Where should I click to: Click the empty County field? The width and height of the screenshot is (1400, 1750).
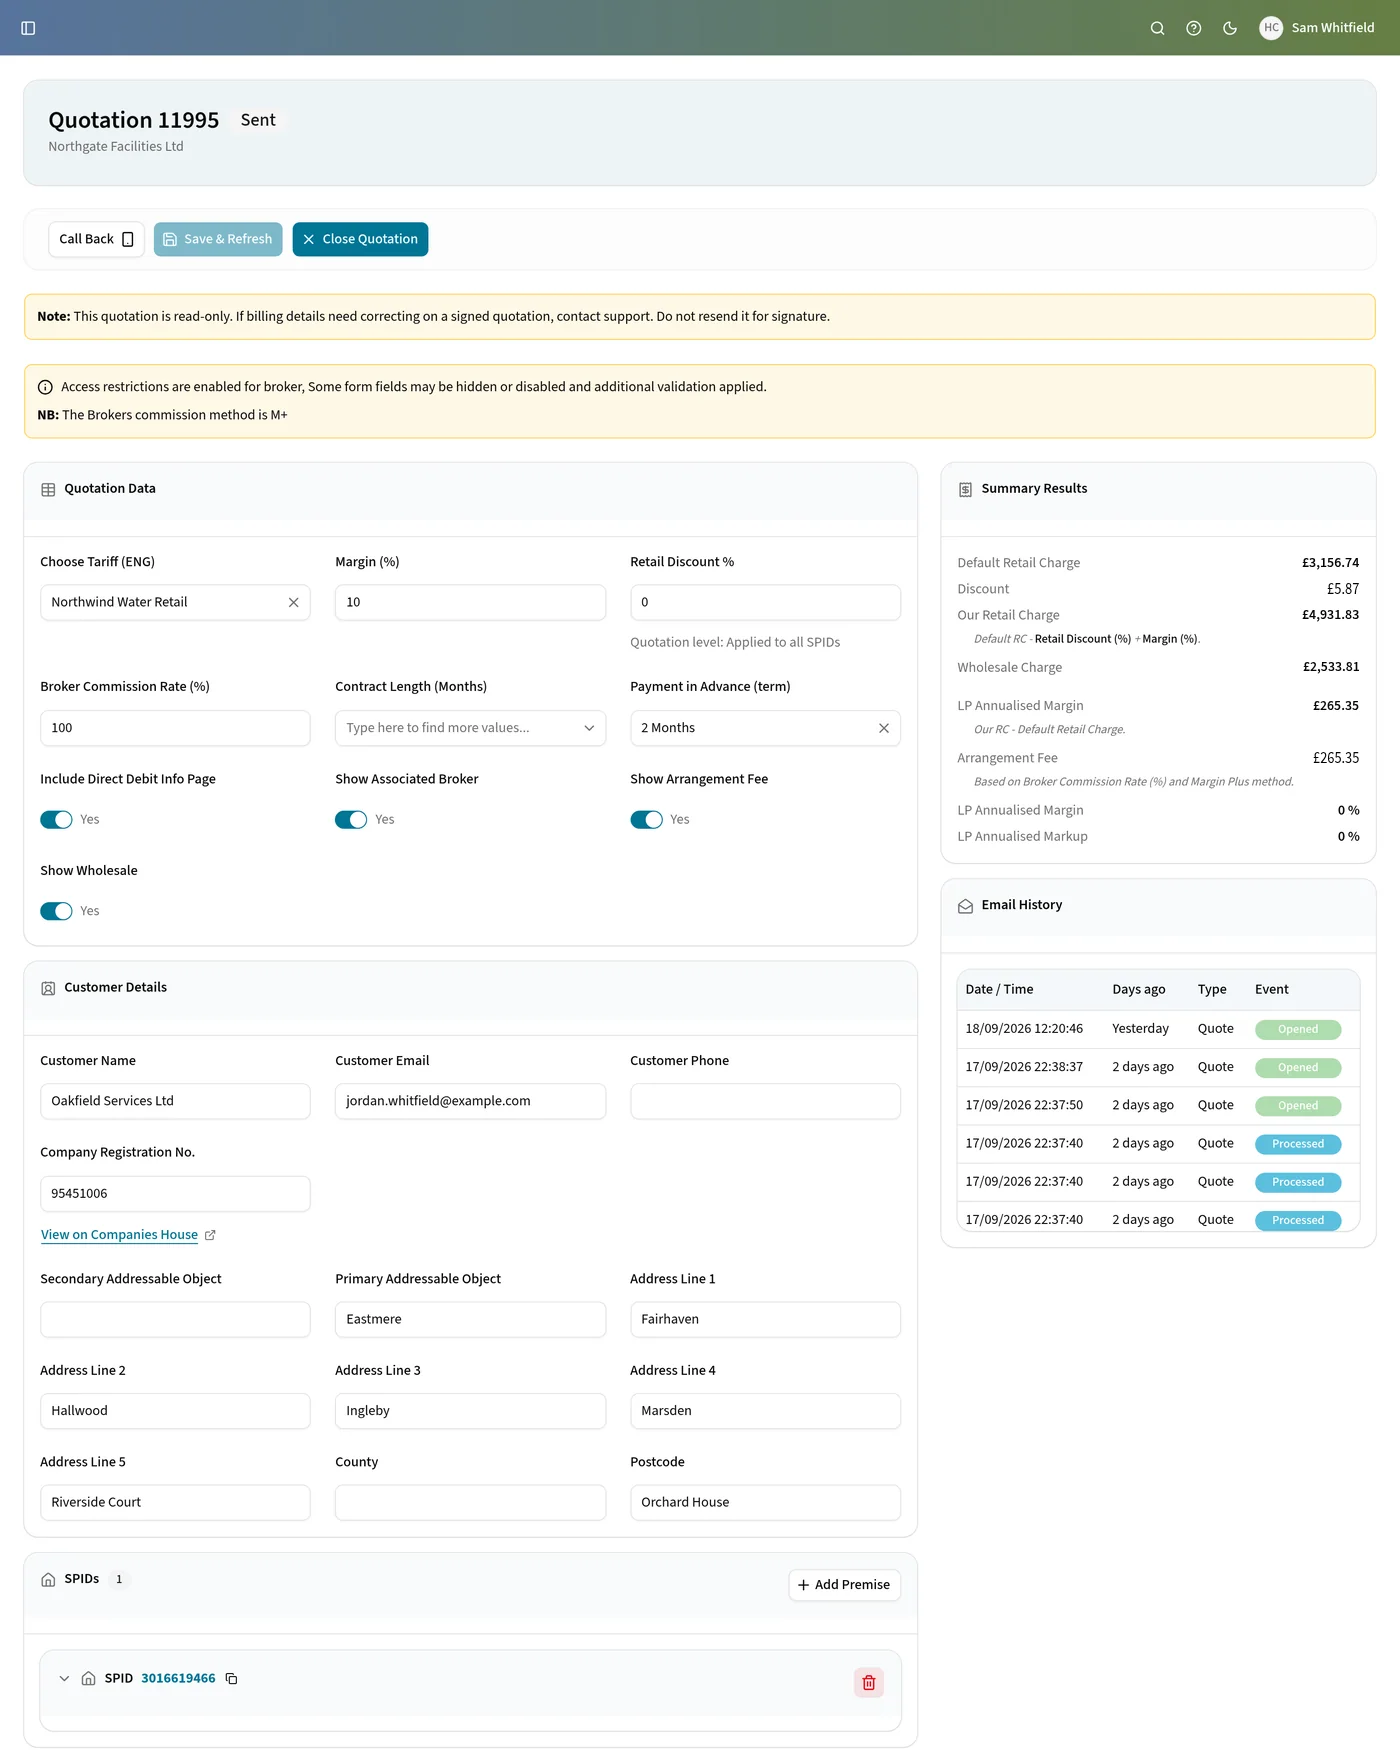click(x=470, y=1503)
